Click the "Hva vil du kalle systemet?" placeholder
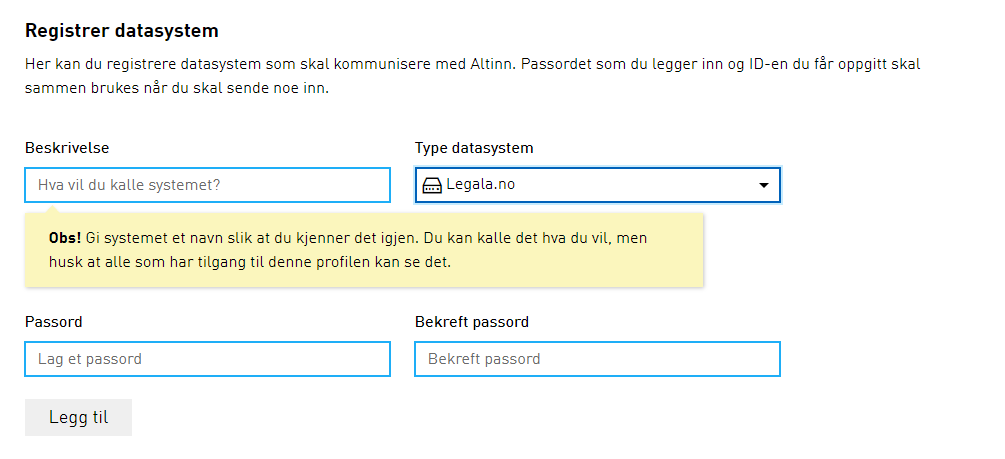Image resolution: width=1005 pixels, height=459 pixels. pos(129,185)
